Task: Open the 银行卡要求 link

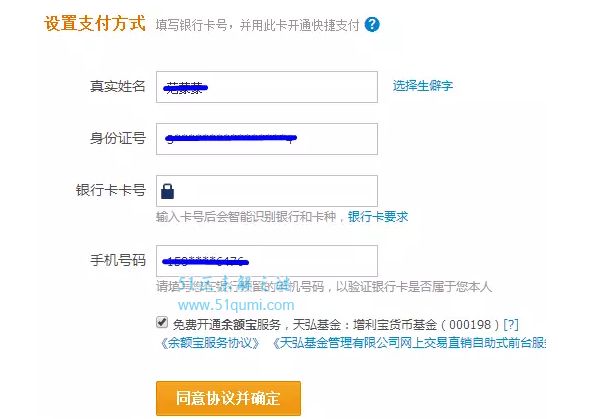Action: [x=378, y=217]
